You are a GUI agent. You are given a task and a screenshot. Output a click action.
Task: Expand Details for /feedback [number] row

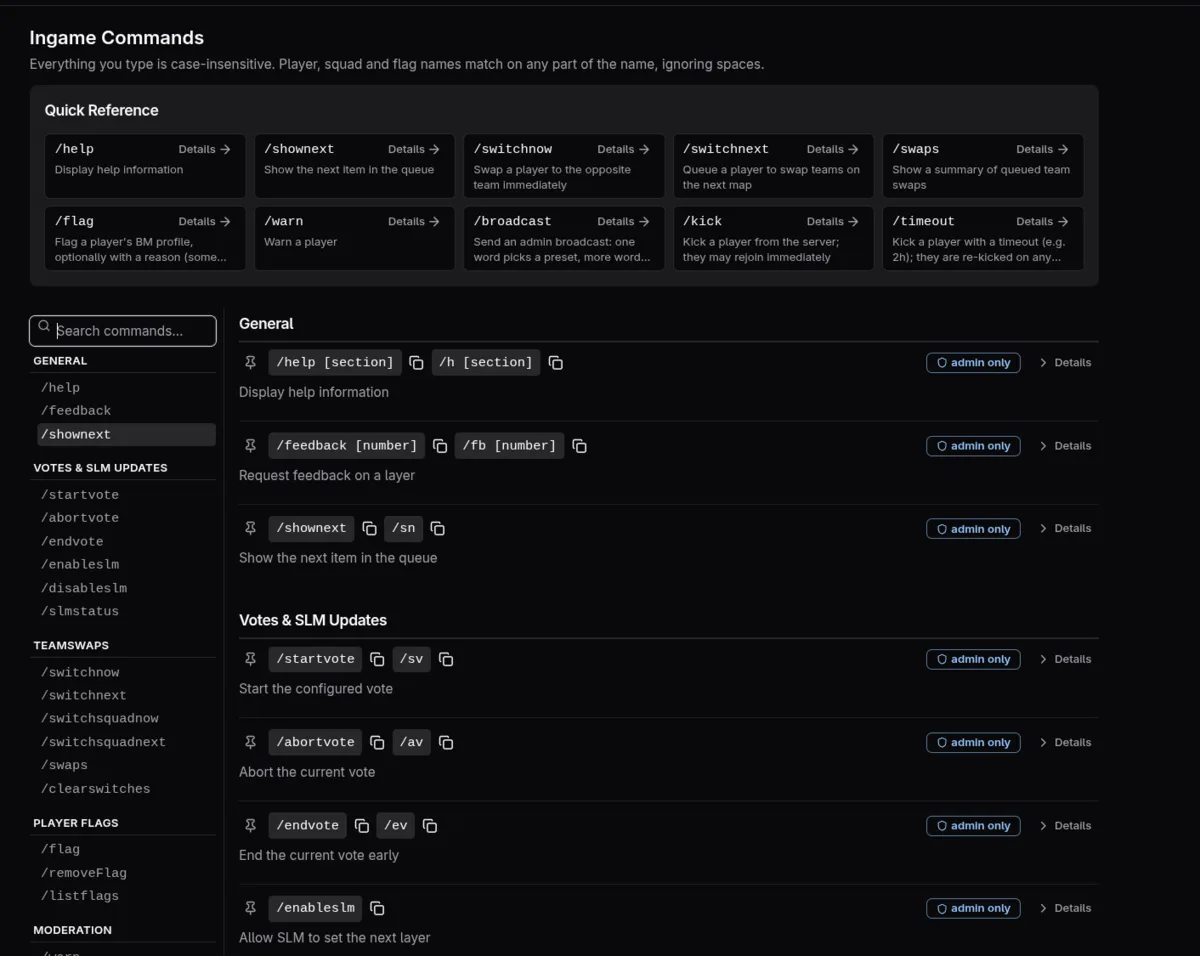click(1065, 446)
